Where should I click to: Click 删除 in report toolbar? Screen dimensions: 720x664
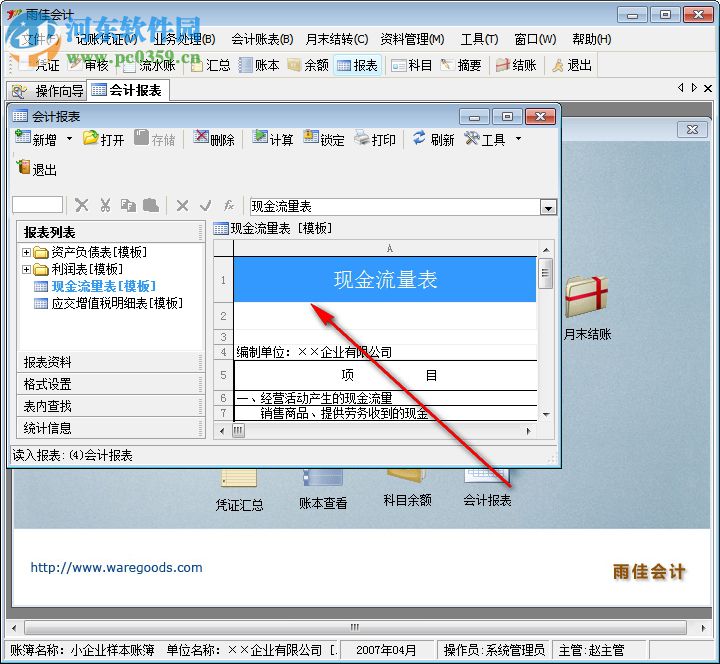[x=214, y=139]
